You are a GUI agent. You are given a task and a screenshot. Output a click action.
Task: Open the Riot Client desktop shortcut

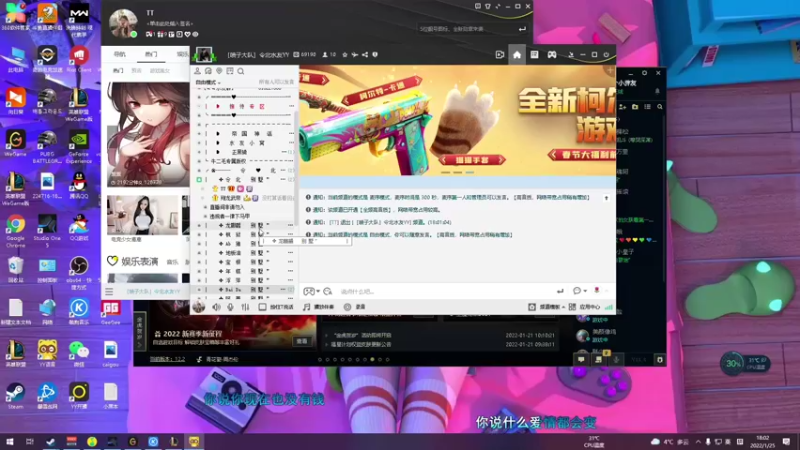79,58
